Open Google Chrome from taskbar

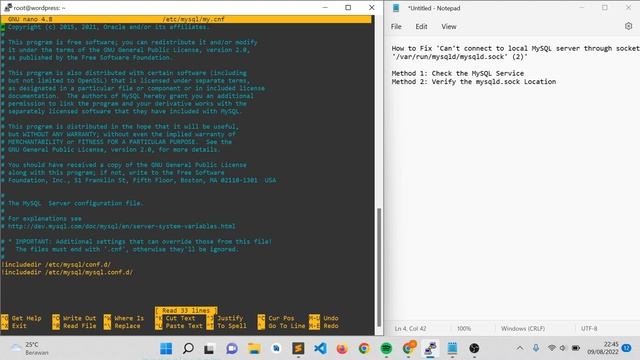click(x=364, y=348)
